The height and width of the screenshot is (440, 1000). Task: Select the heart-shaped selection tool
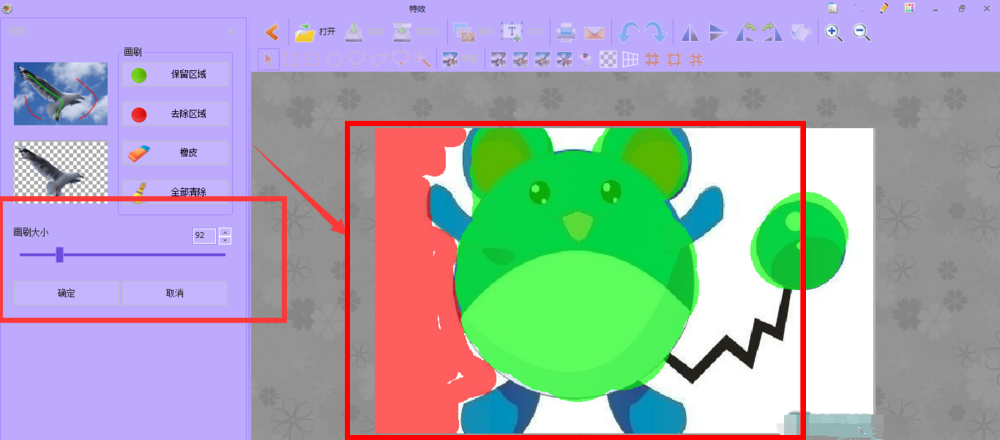point(356,59)
